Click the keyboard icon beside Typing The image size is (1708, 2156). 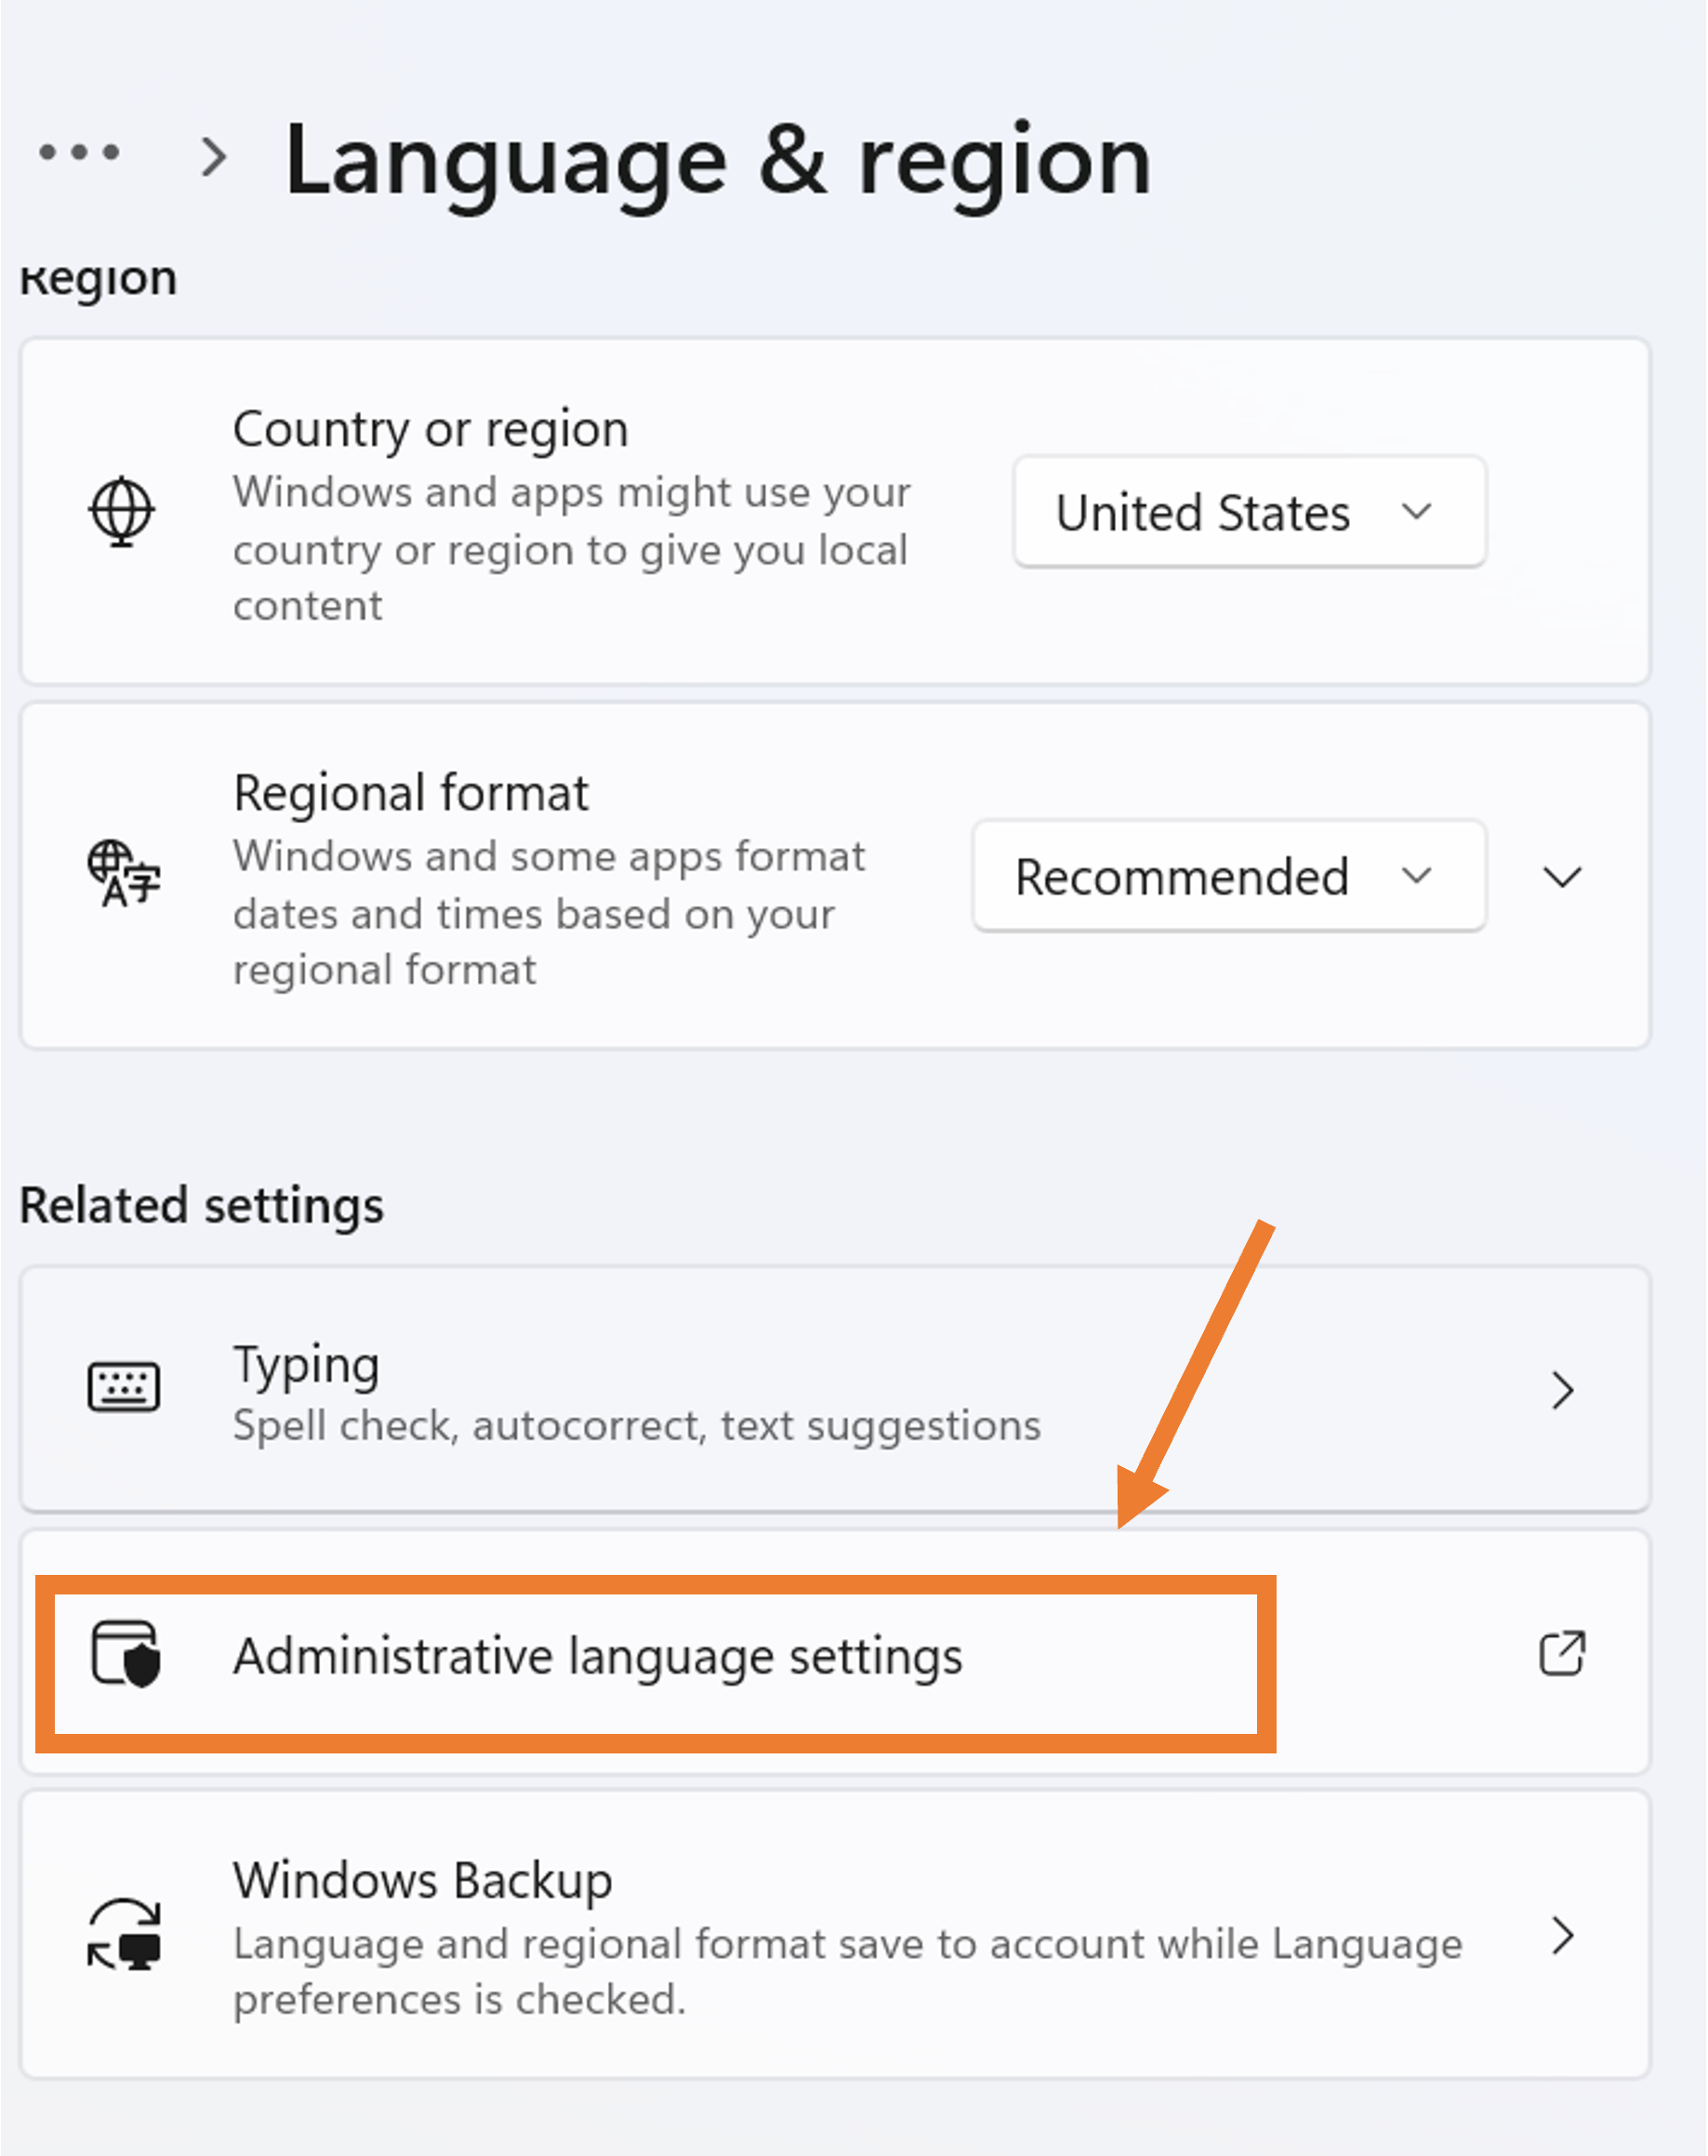coord(123,1388)
